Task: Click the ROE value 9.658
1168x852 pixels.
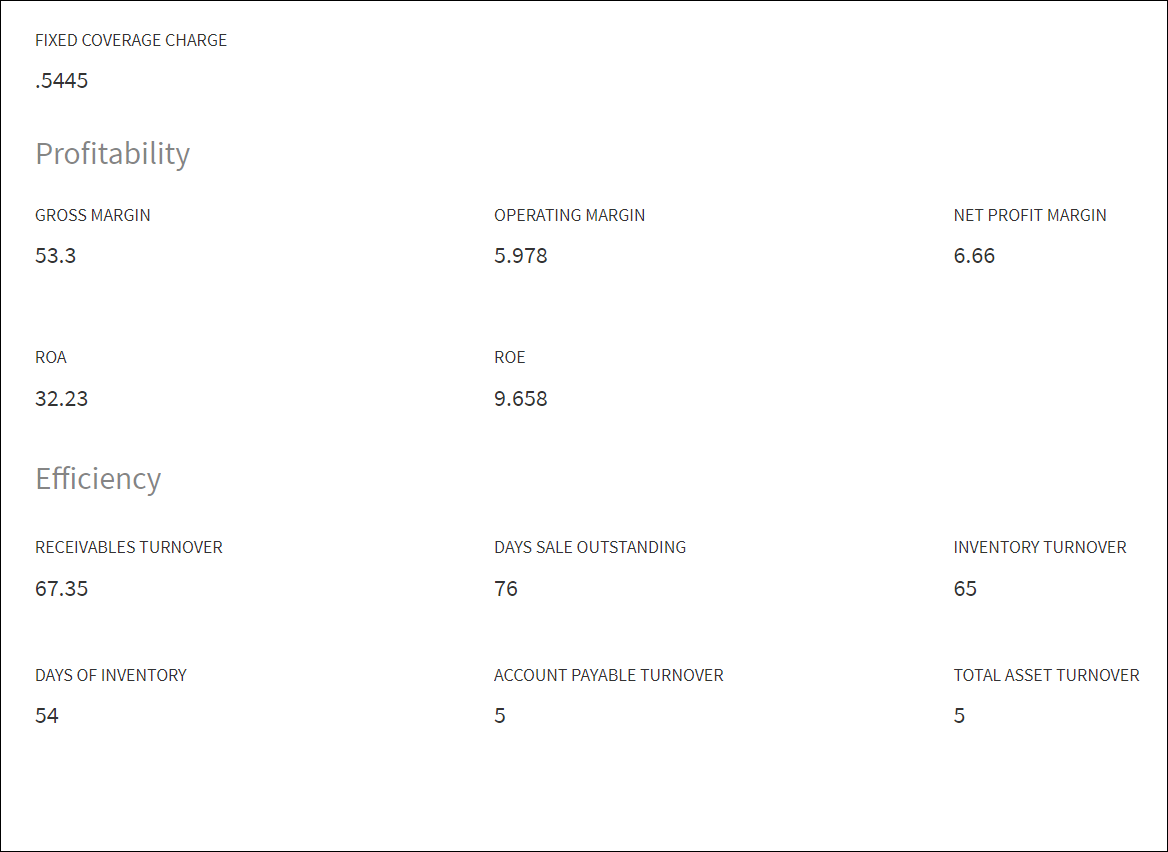Action: click(x=521, y=398)
